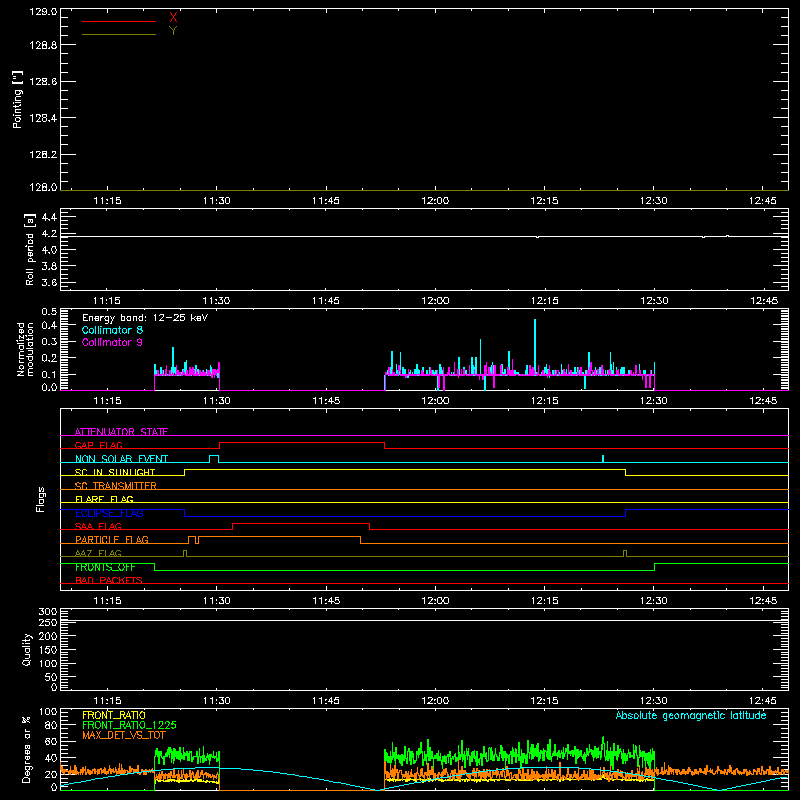
Task: Click the 'Flags' vertical axis title
Action: (41, 499)
